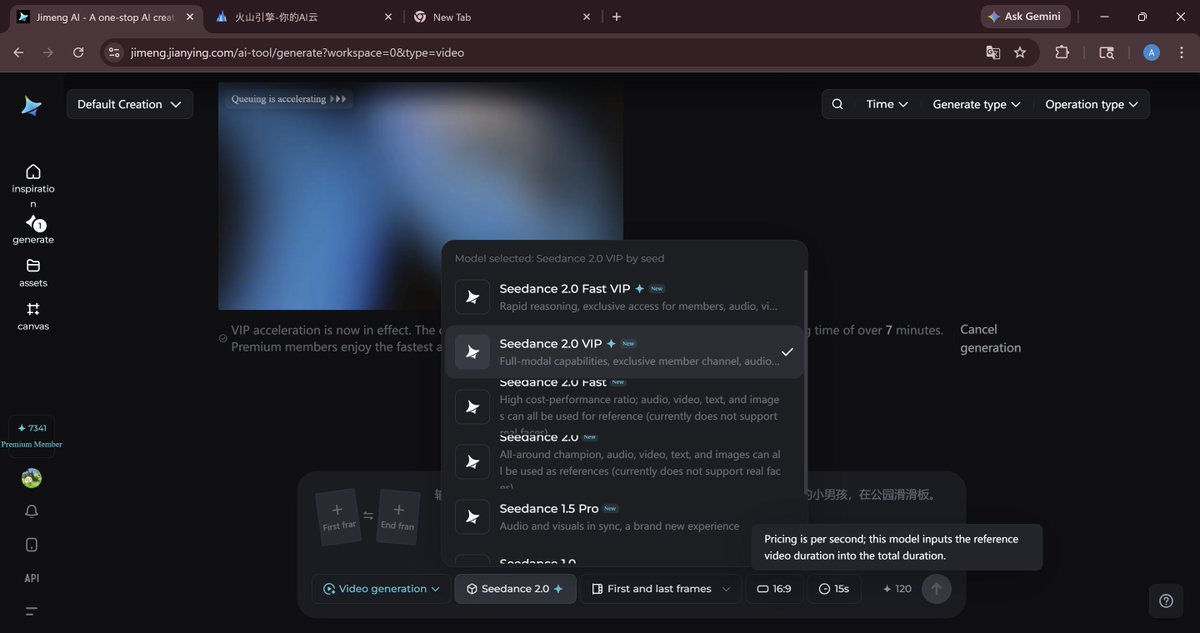The height and width of the screenshot is (633, 1200).
Task: Select the Seedance 2.0 Fast model
Action: [x=624, y=406]
